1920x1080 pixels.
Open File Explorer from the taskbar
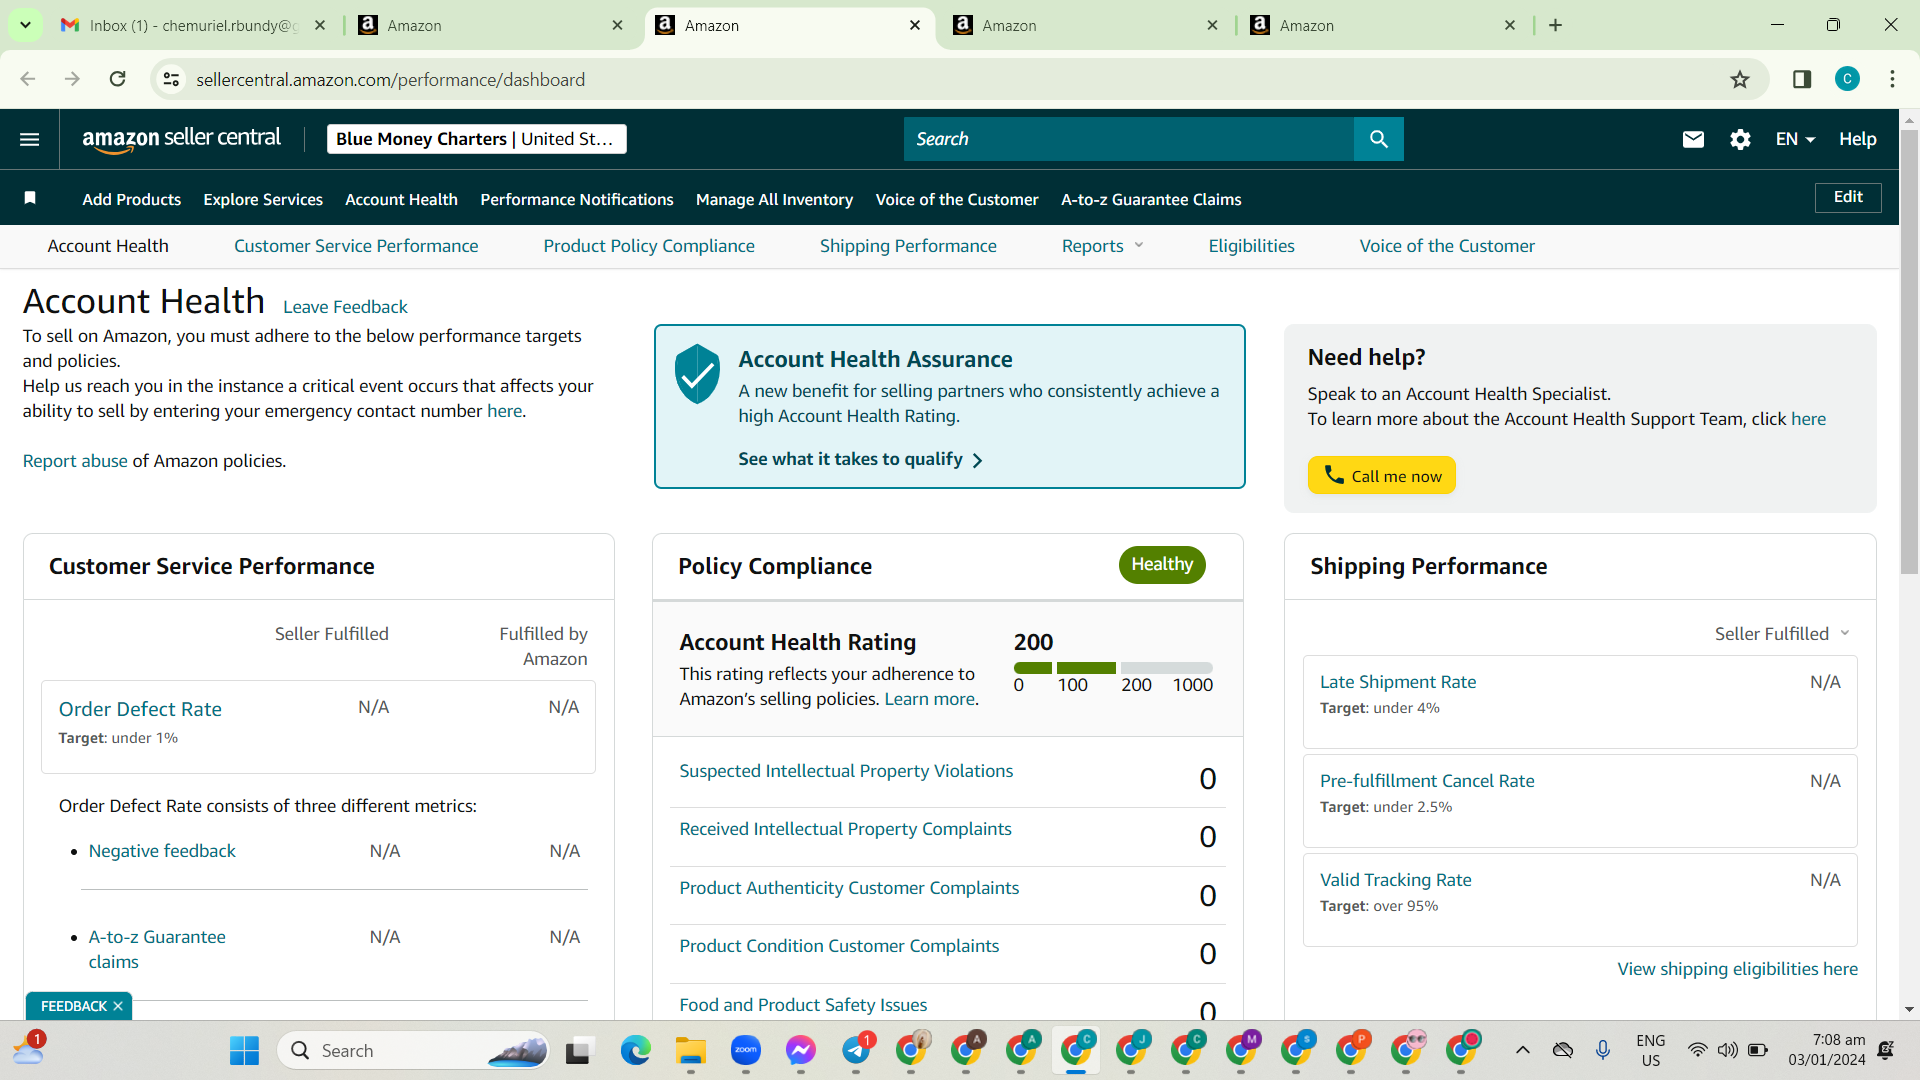coord(690,1050)
